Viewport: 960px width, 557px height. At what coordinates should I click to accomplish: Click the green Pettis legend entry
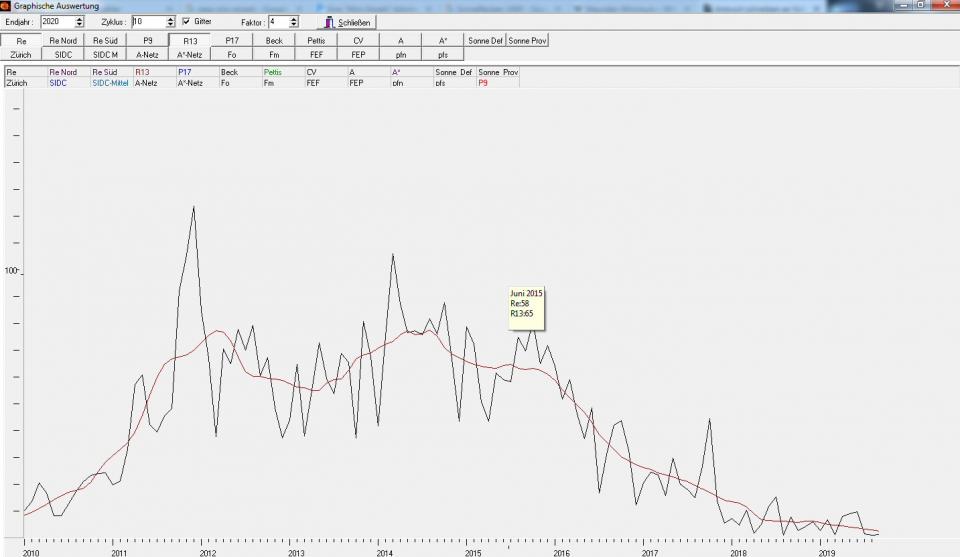[273, 73]
